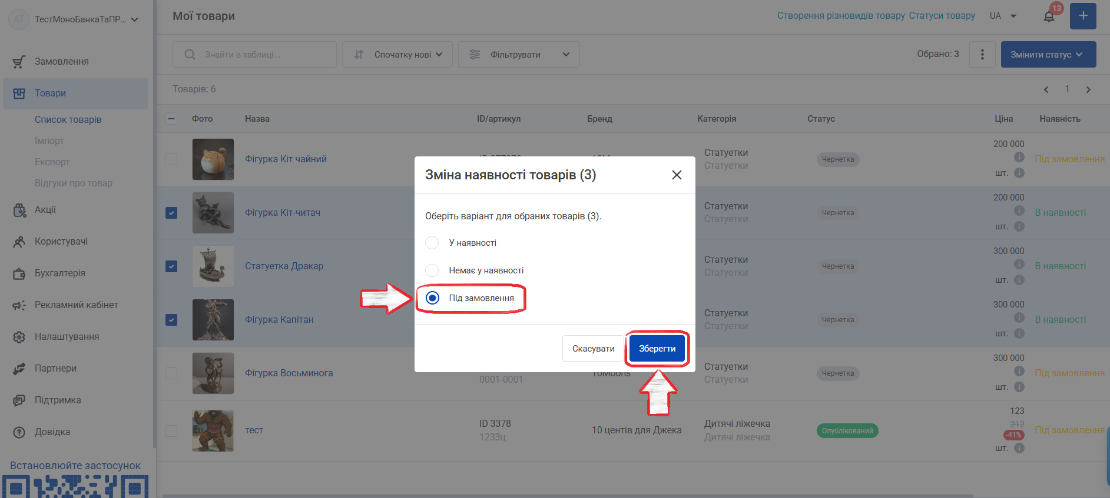Open the UA language dropdown
Screen dimensions: 1110x498
click(x=1003, y=16)
